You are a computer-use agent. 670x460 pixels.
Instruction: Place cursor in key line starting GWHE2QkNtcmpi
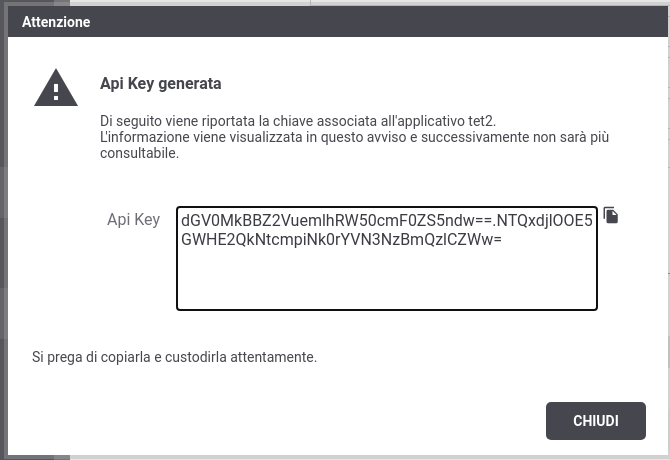click(x=341, y=240)
